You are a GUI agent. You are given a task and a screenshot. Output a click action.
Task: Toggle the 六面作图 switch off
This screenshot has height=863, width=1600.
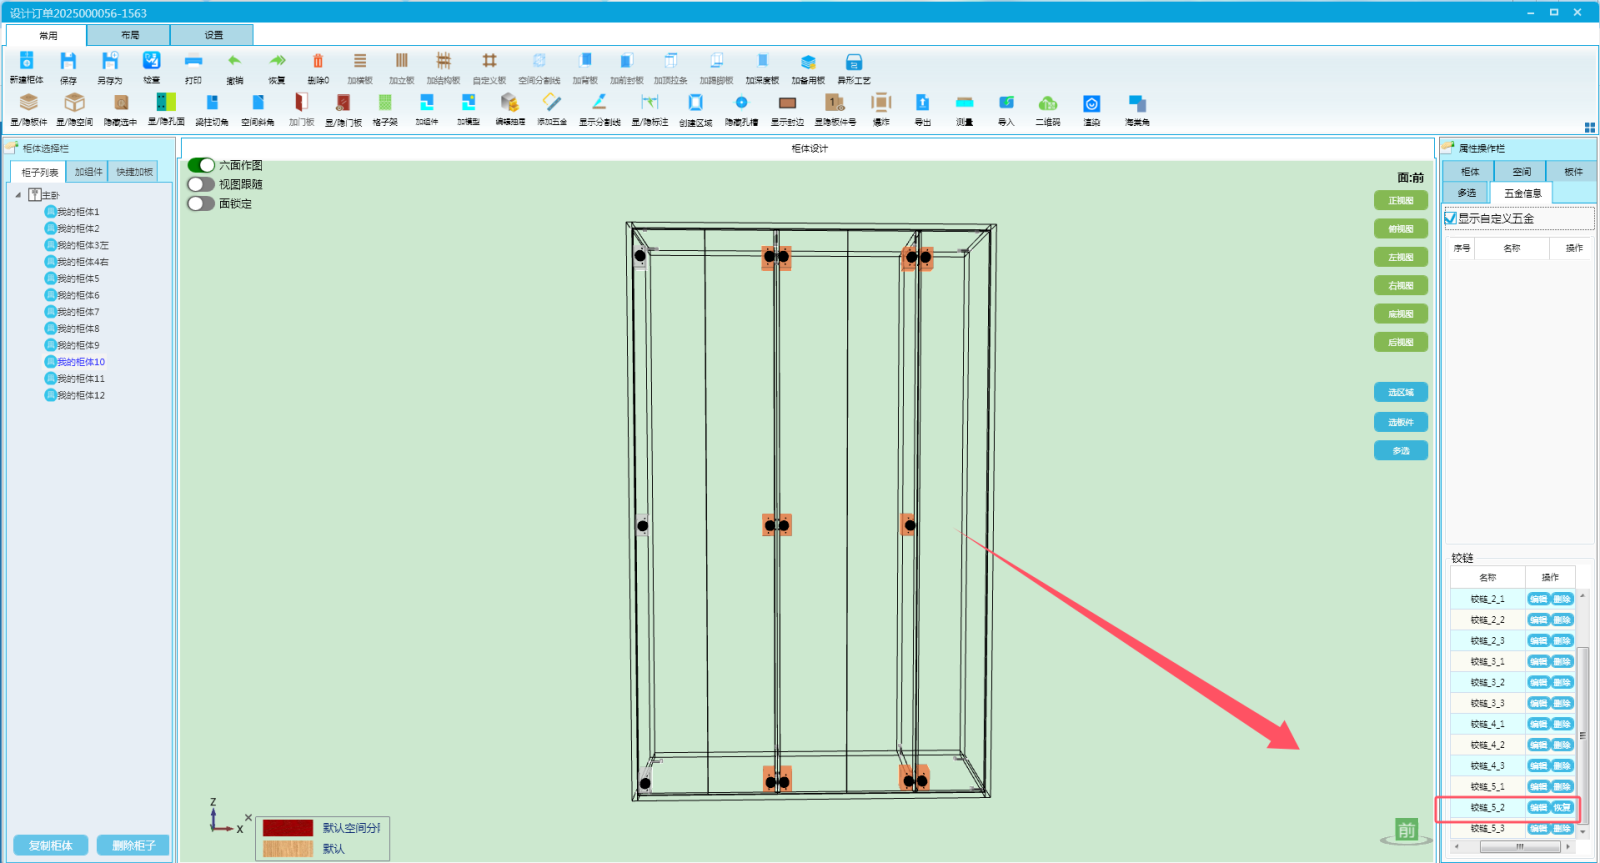click(201, 165)
